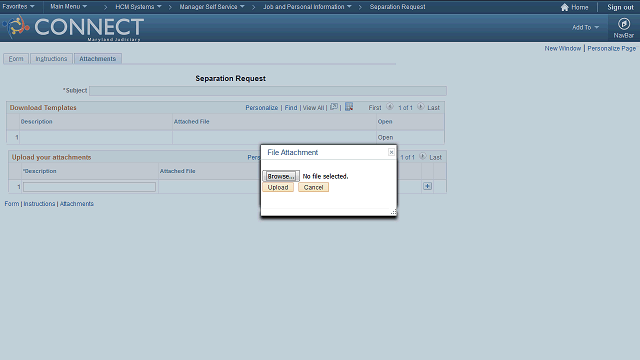
Task: Click the bottom Form link
Action: pyautogui.click(x=12, y=204)
